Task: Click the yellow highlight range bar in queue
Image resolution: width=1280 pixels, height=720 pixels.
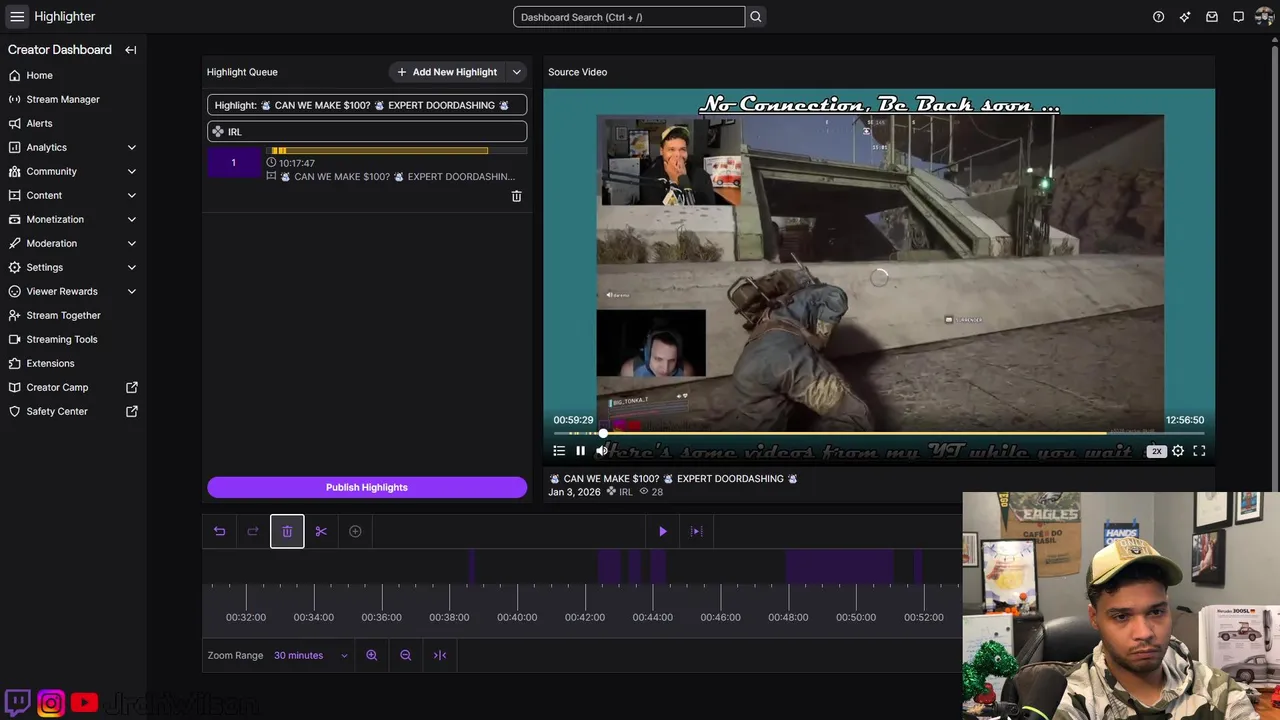Action: (380, 151)
